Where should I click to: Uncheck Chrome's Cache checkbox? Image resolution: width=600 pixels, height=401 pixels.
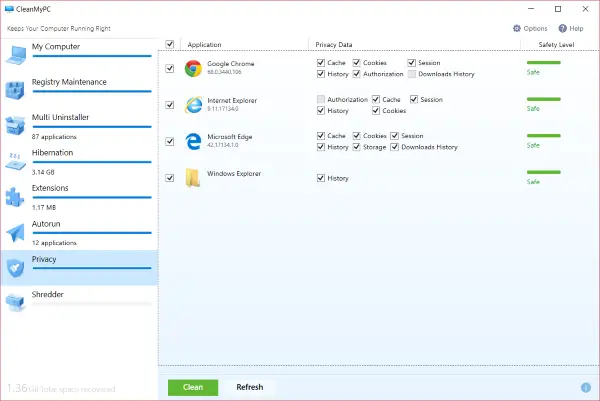coord(321,62)
